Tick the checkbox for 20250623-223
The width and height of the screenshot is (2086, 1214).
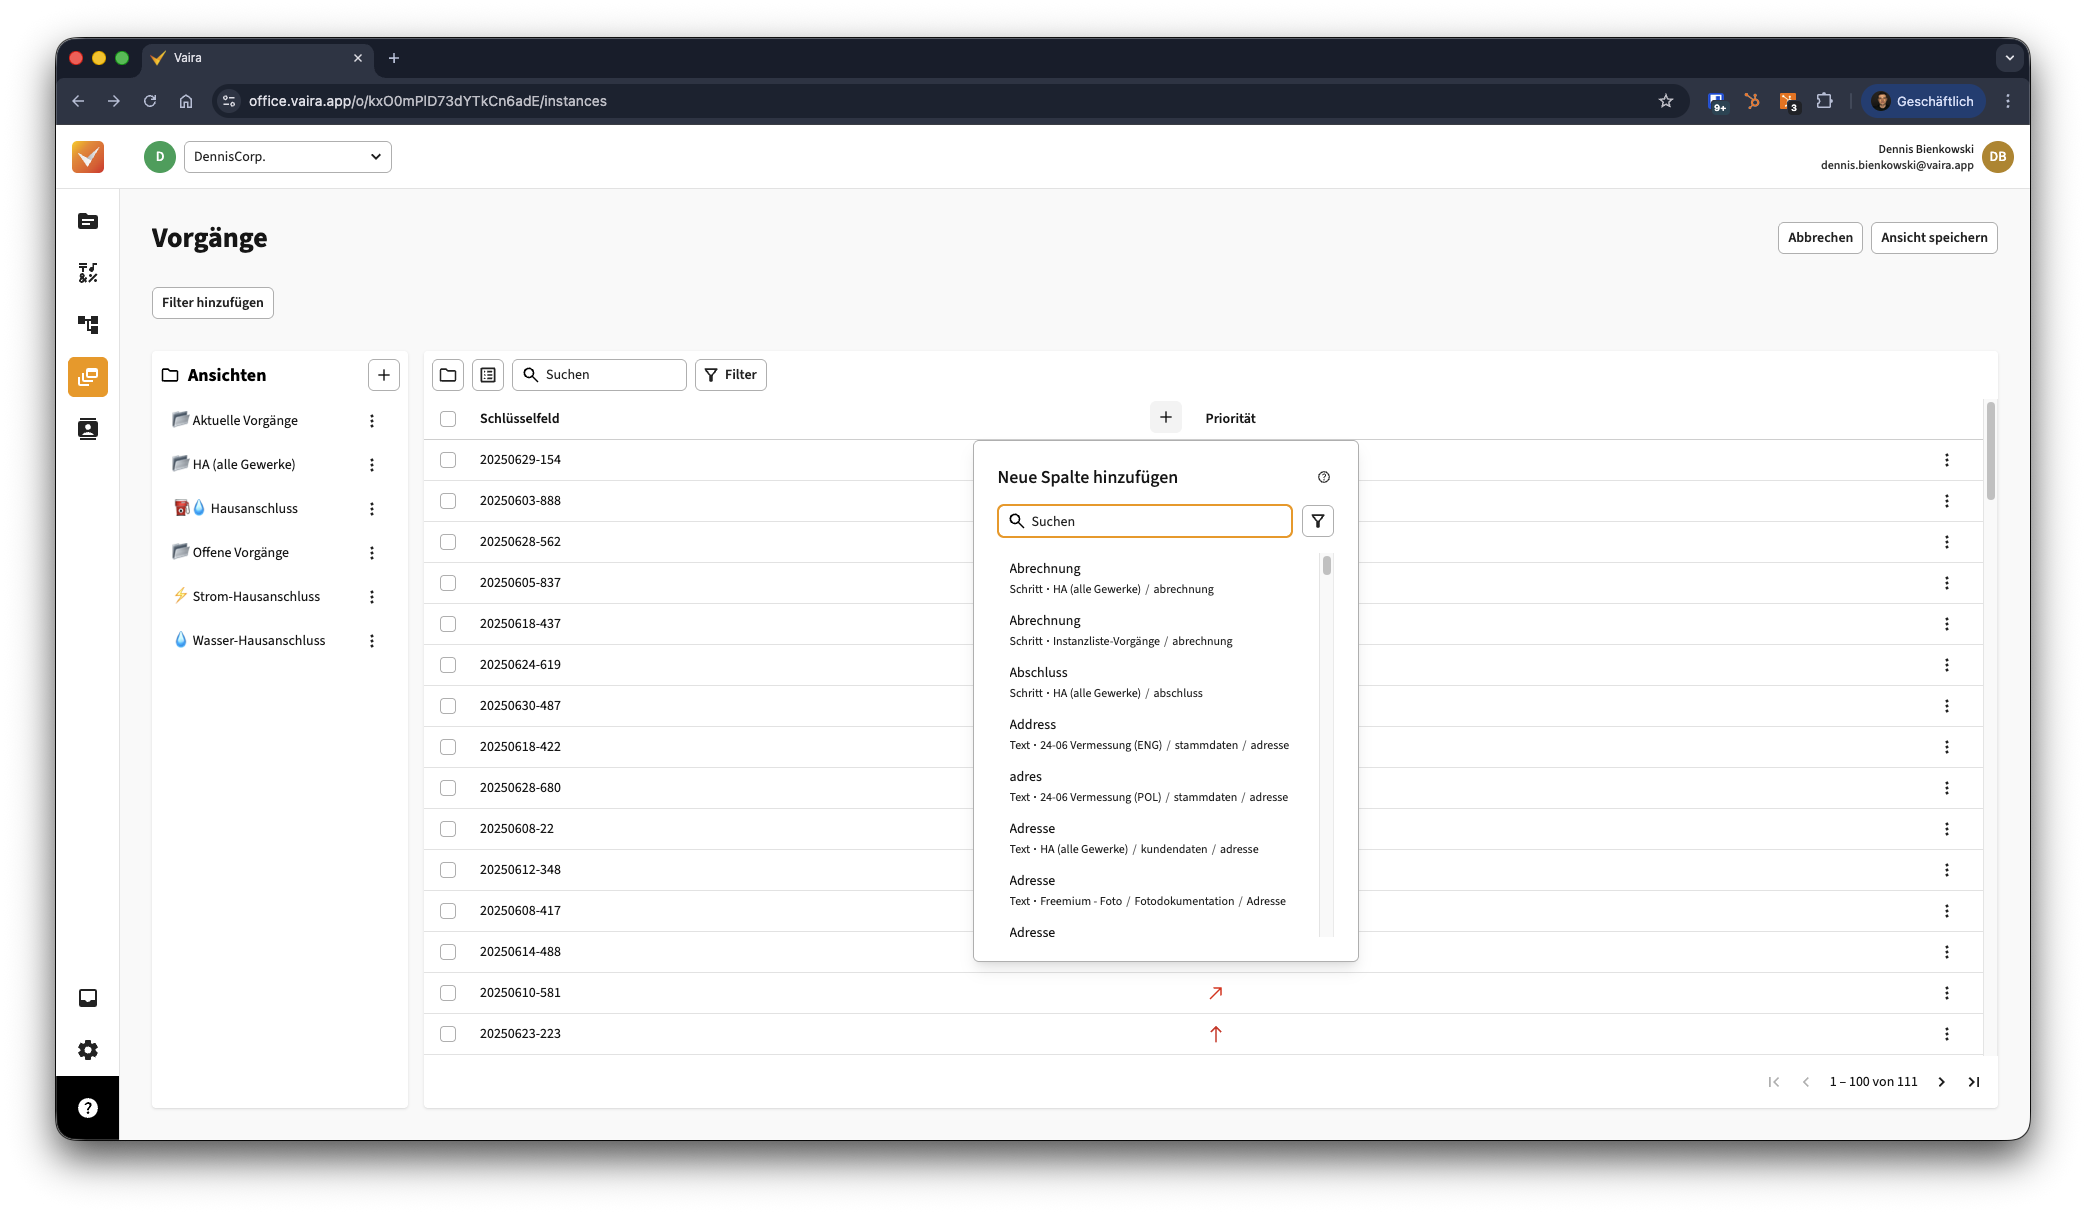coord(448,1034)
